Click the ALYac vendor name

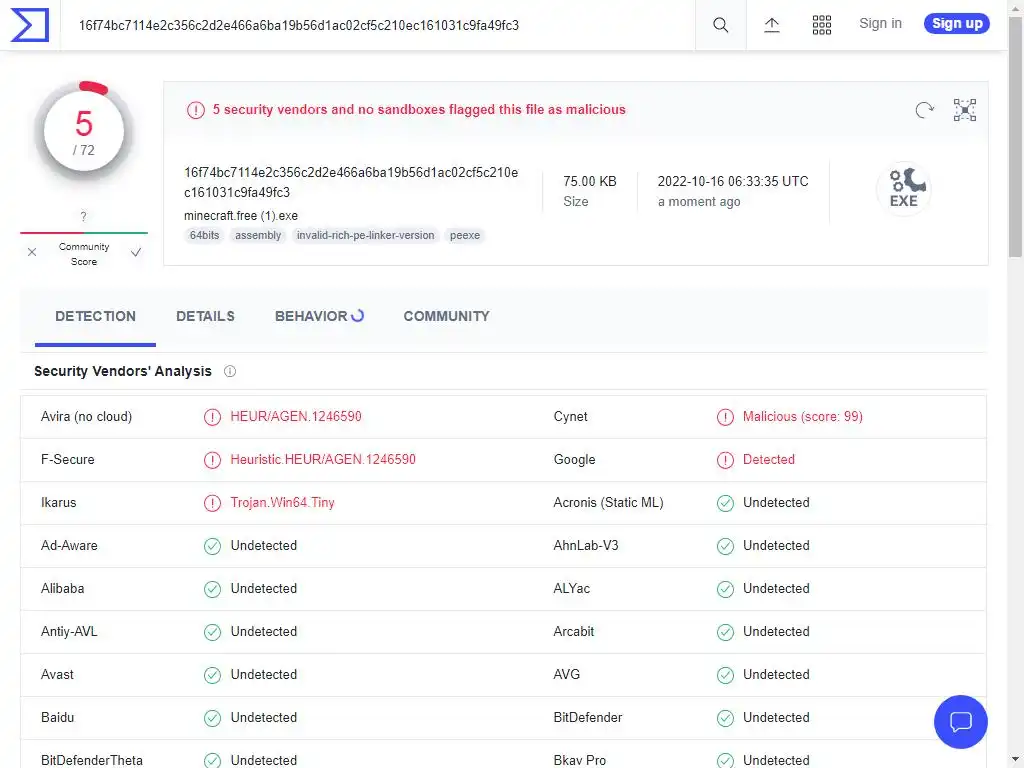pyautogui.click(x=571, y=589)
